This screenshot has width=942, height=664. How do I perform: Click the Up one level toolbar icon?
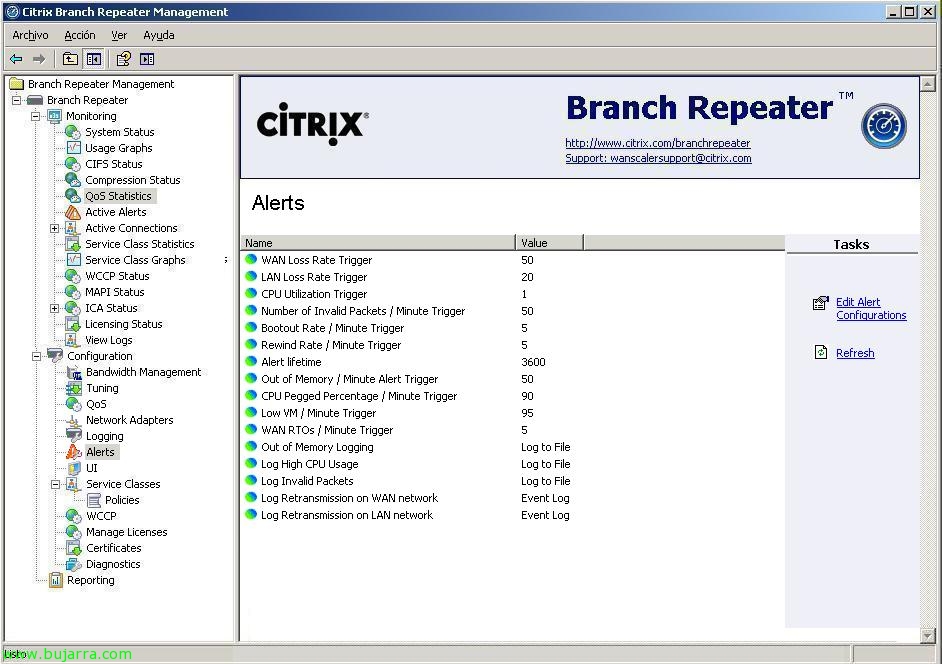pos(70,59)
